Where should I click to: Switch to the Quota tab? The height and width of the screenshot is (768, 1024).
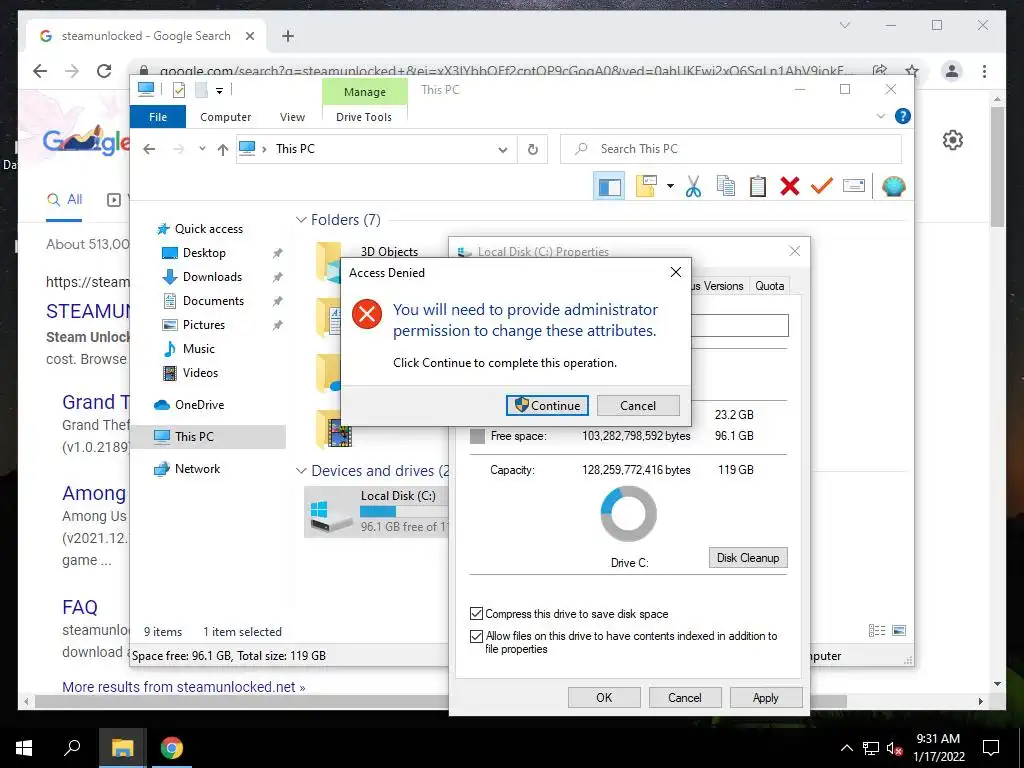pyautogui.click(x=769, y=286)
